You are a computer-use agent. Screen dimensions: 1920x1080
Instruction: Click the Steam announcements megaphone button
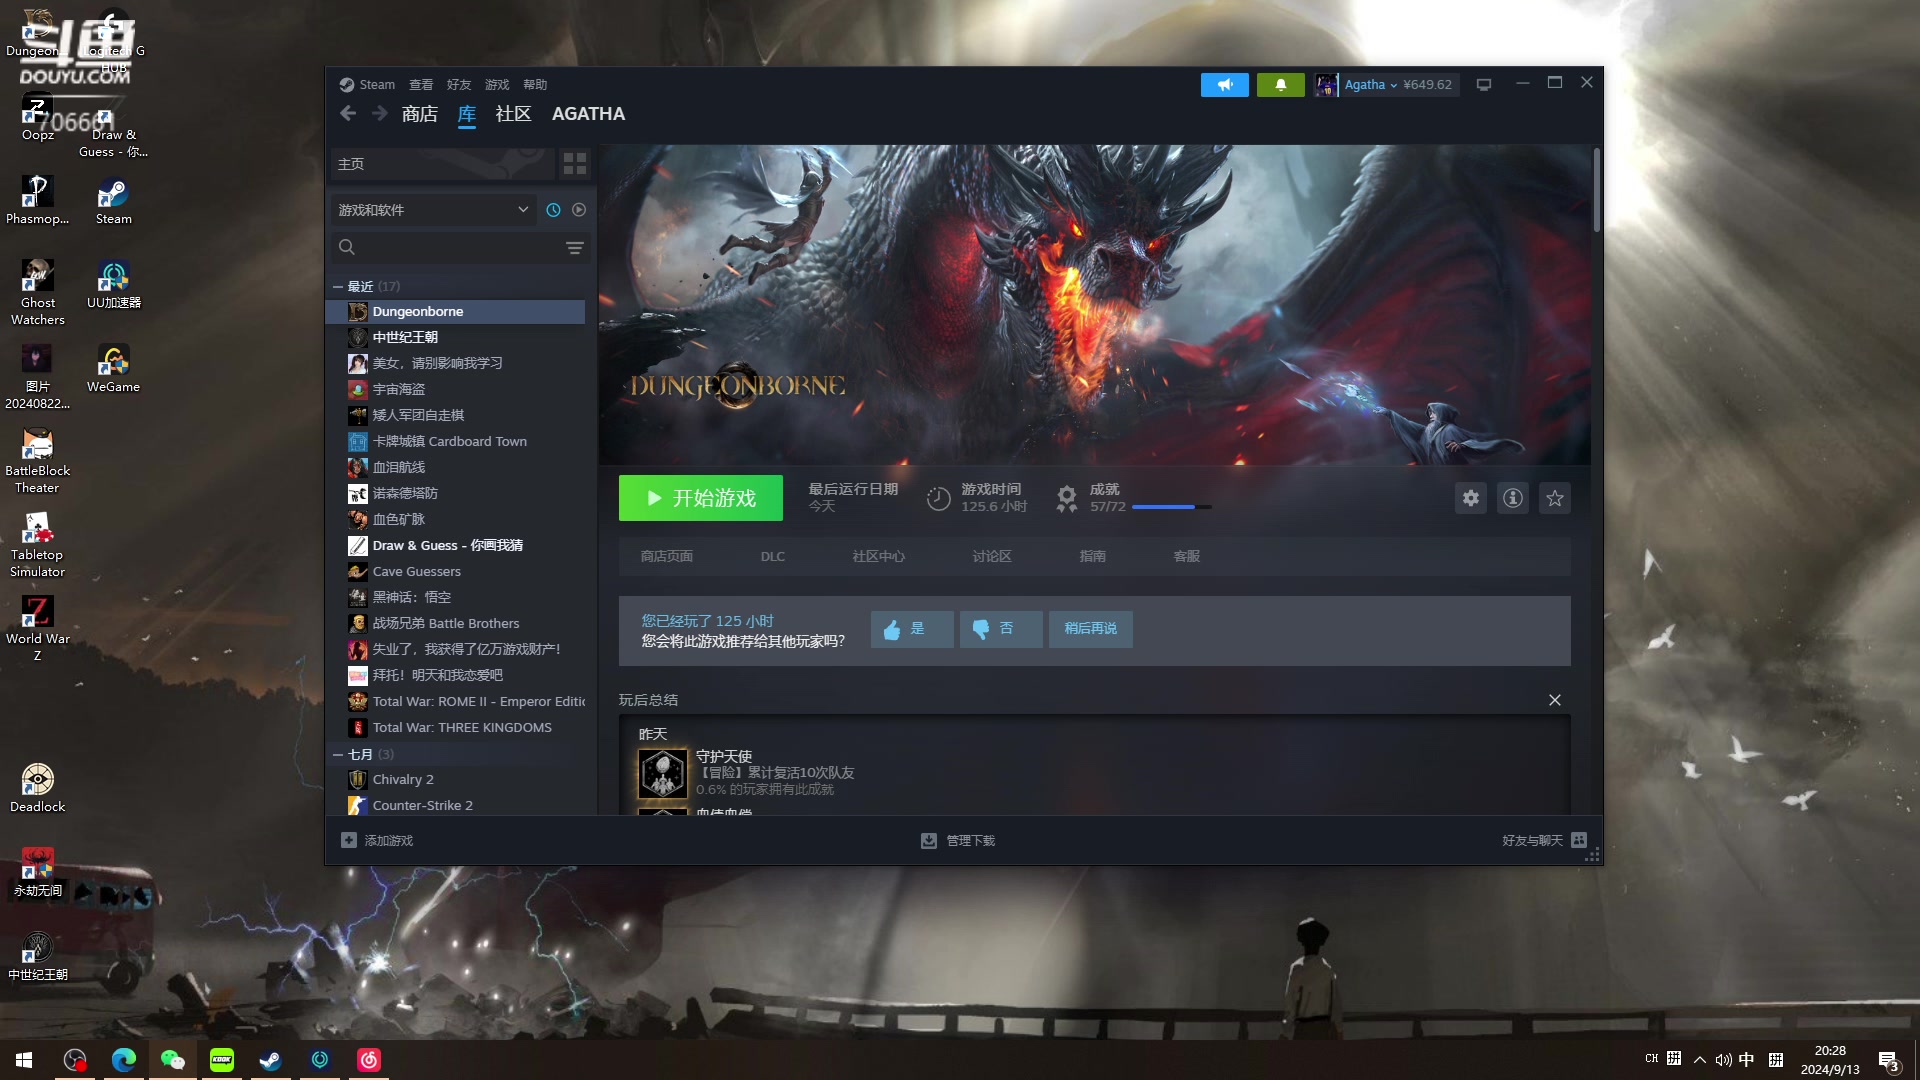tap(1224, 85)
